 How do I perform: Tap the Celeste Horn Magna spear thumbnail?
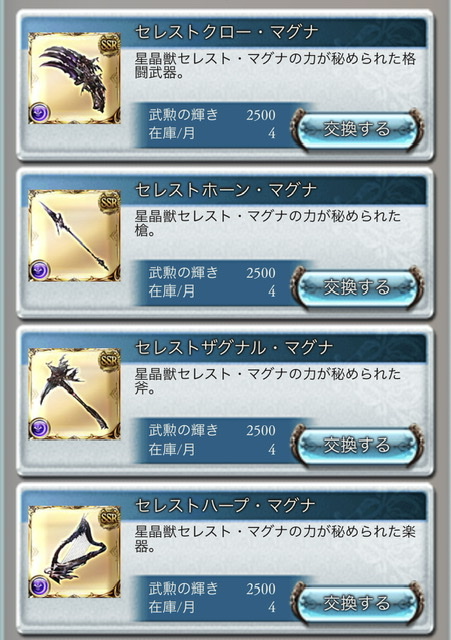(x=74, y=236)
